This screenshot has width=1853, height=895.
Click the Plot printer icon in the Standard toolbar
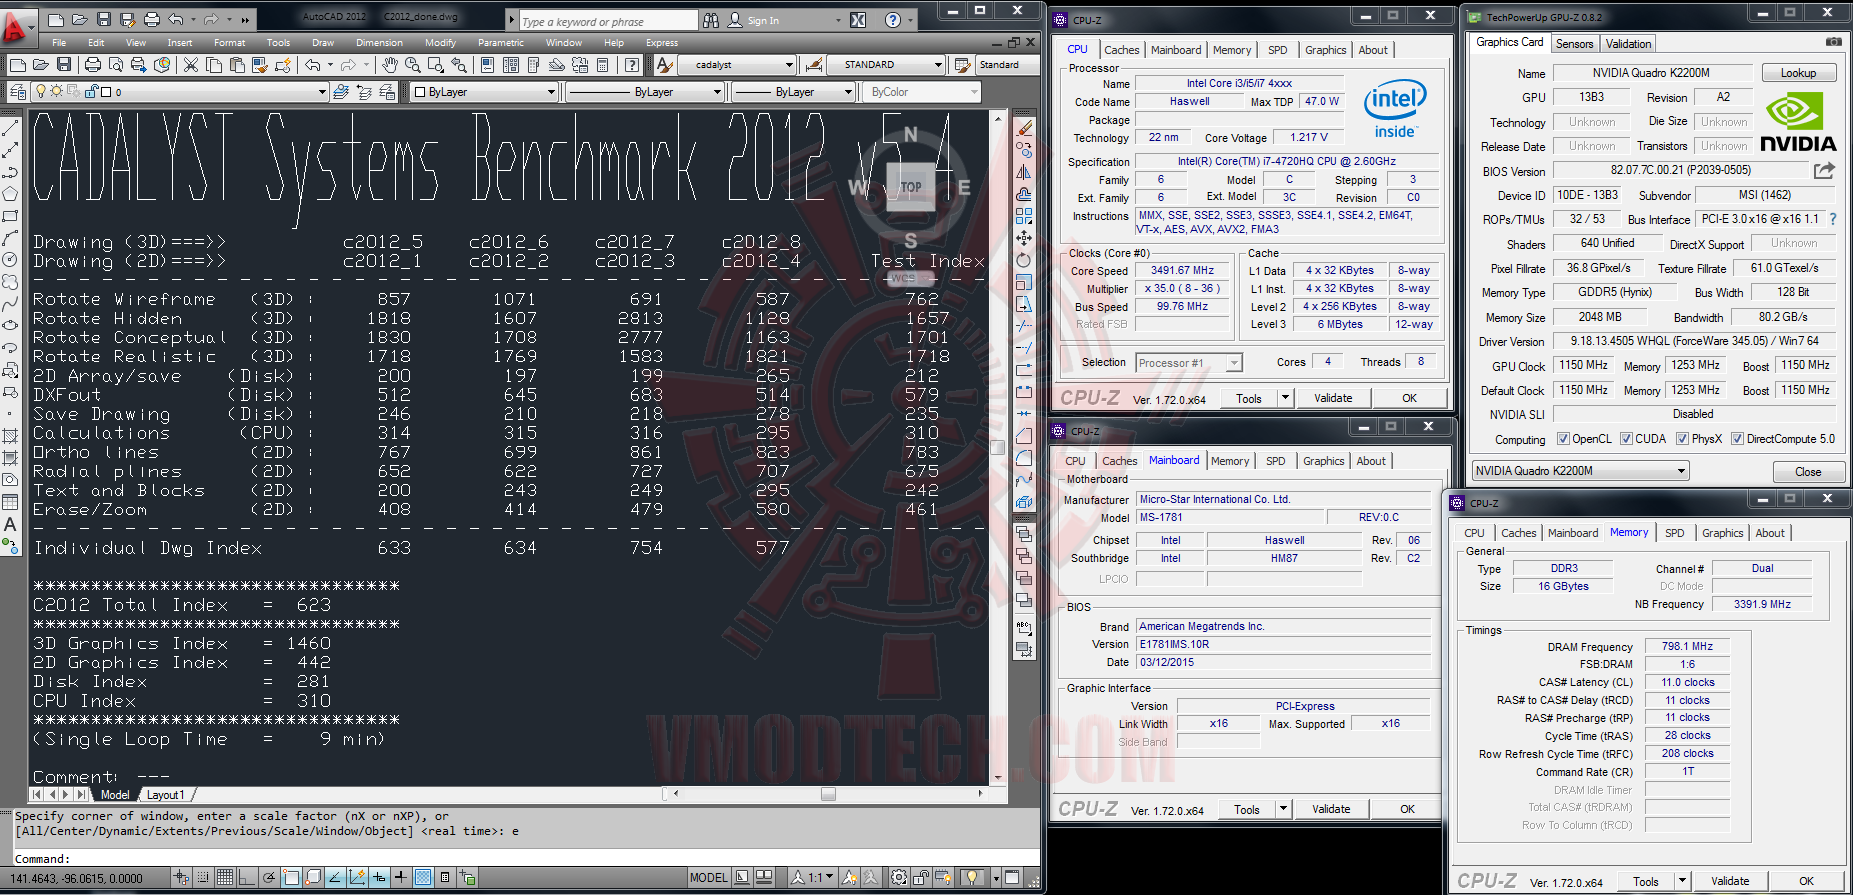pyautogui.click(x=93, y=65)
